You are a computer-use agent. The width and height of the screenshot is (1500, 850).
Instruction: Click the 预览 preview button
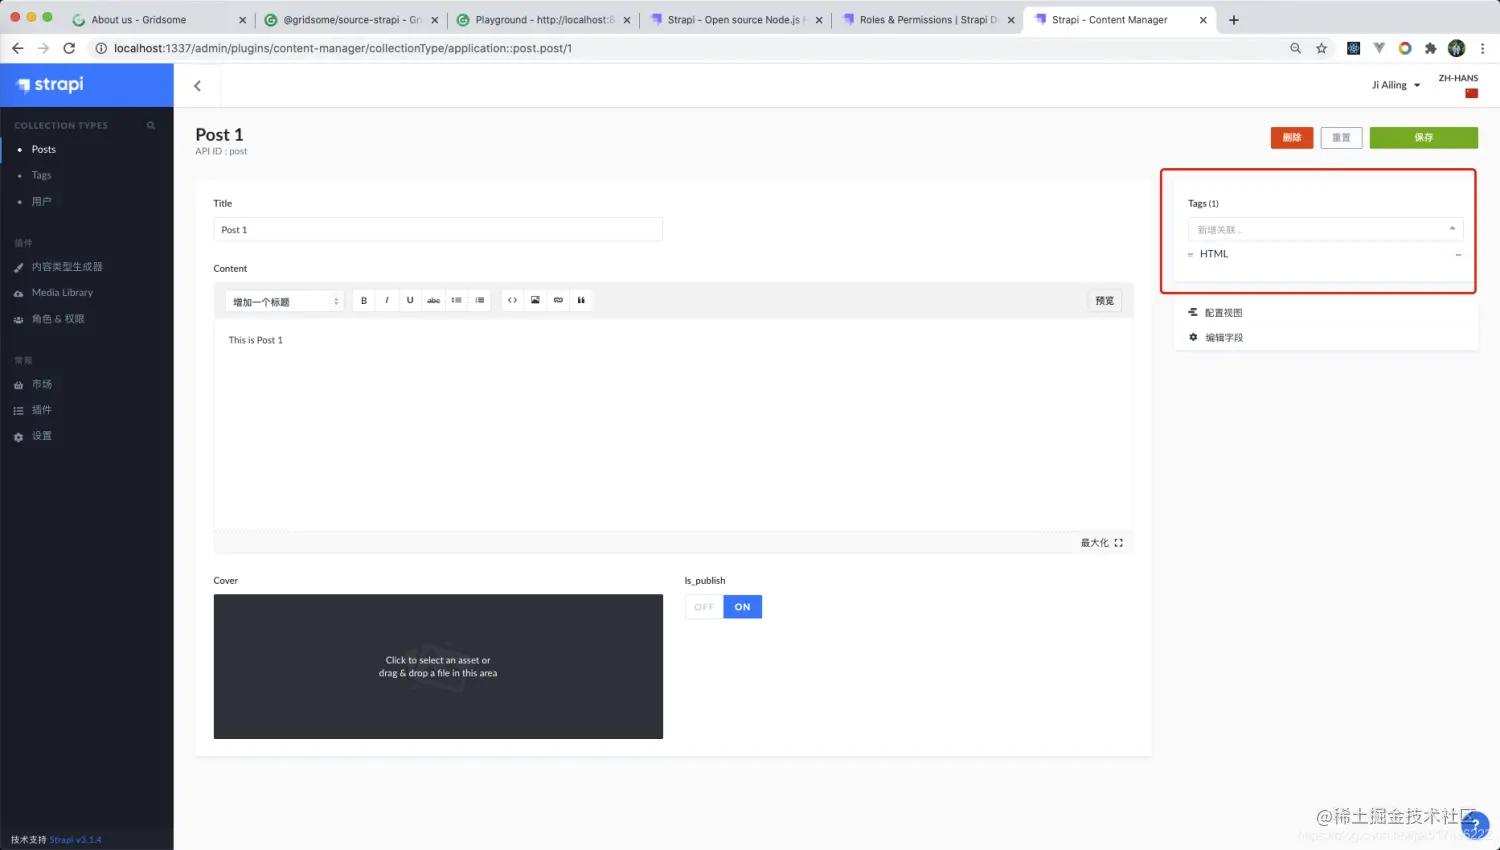pos(1104,301)
